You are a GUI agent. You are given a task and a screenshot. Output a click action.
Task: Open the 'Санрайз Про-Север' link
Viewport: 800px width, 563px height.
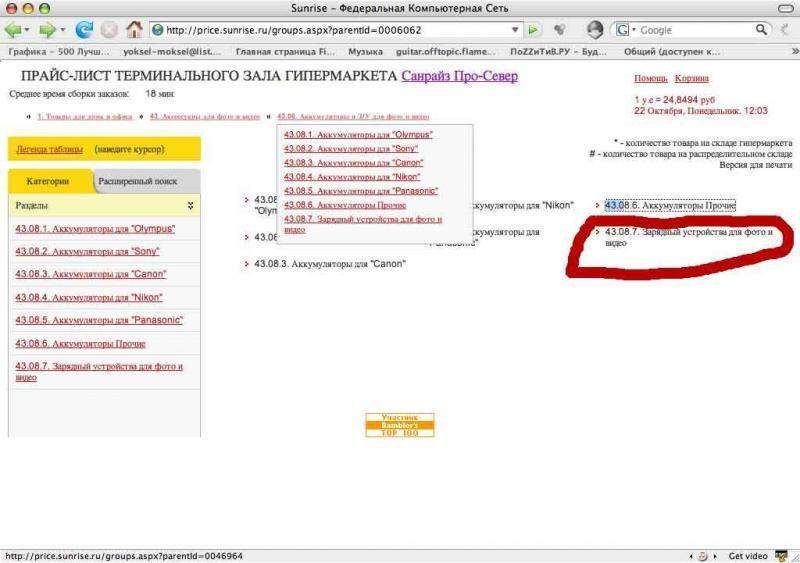[460, 76]
